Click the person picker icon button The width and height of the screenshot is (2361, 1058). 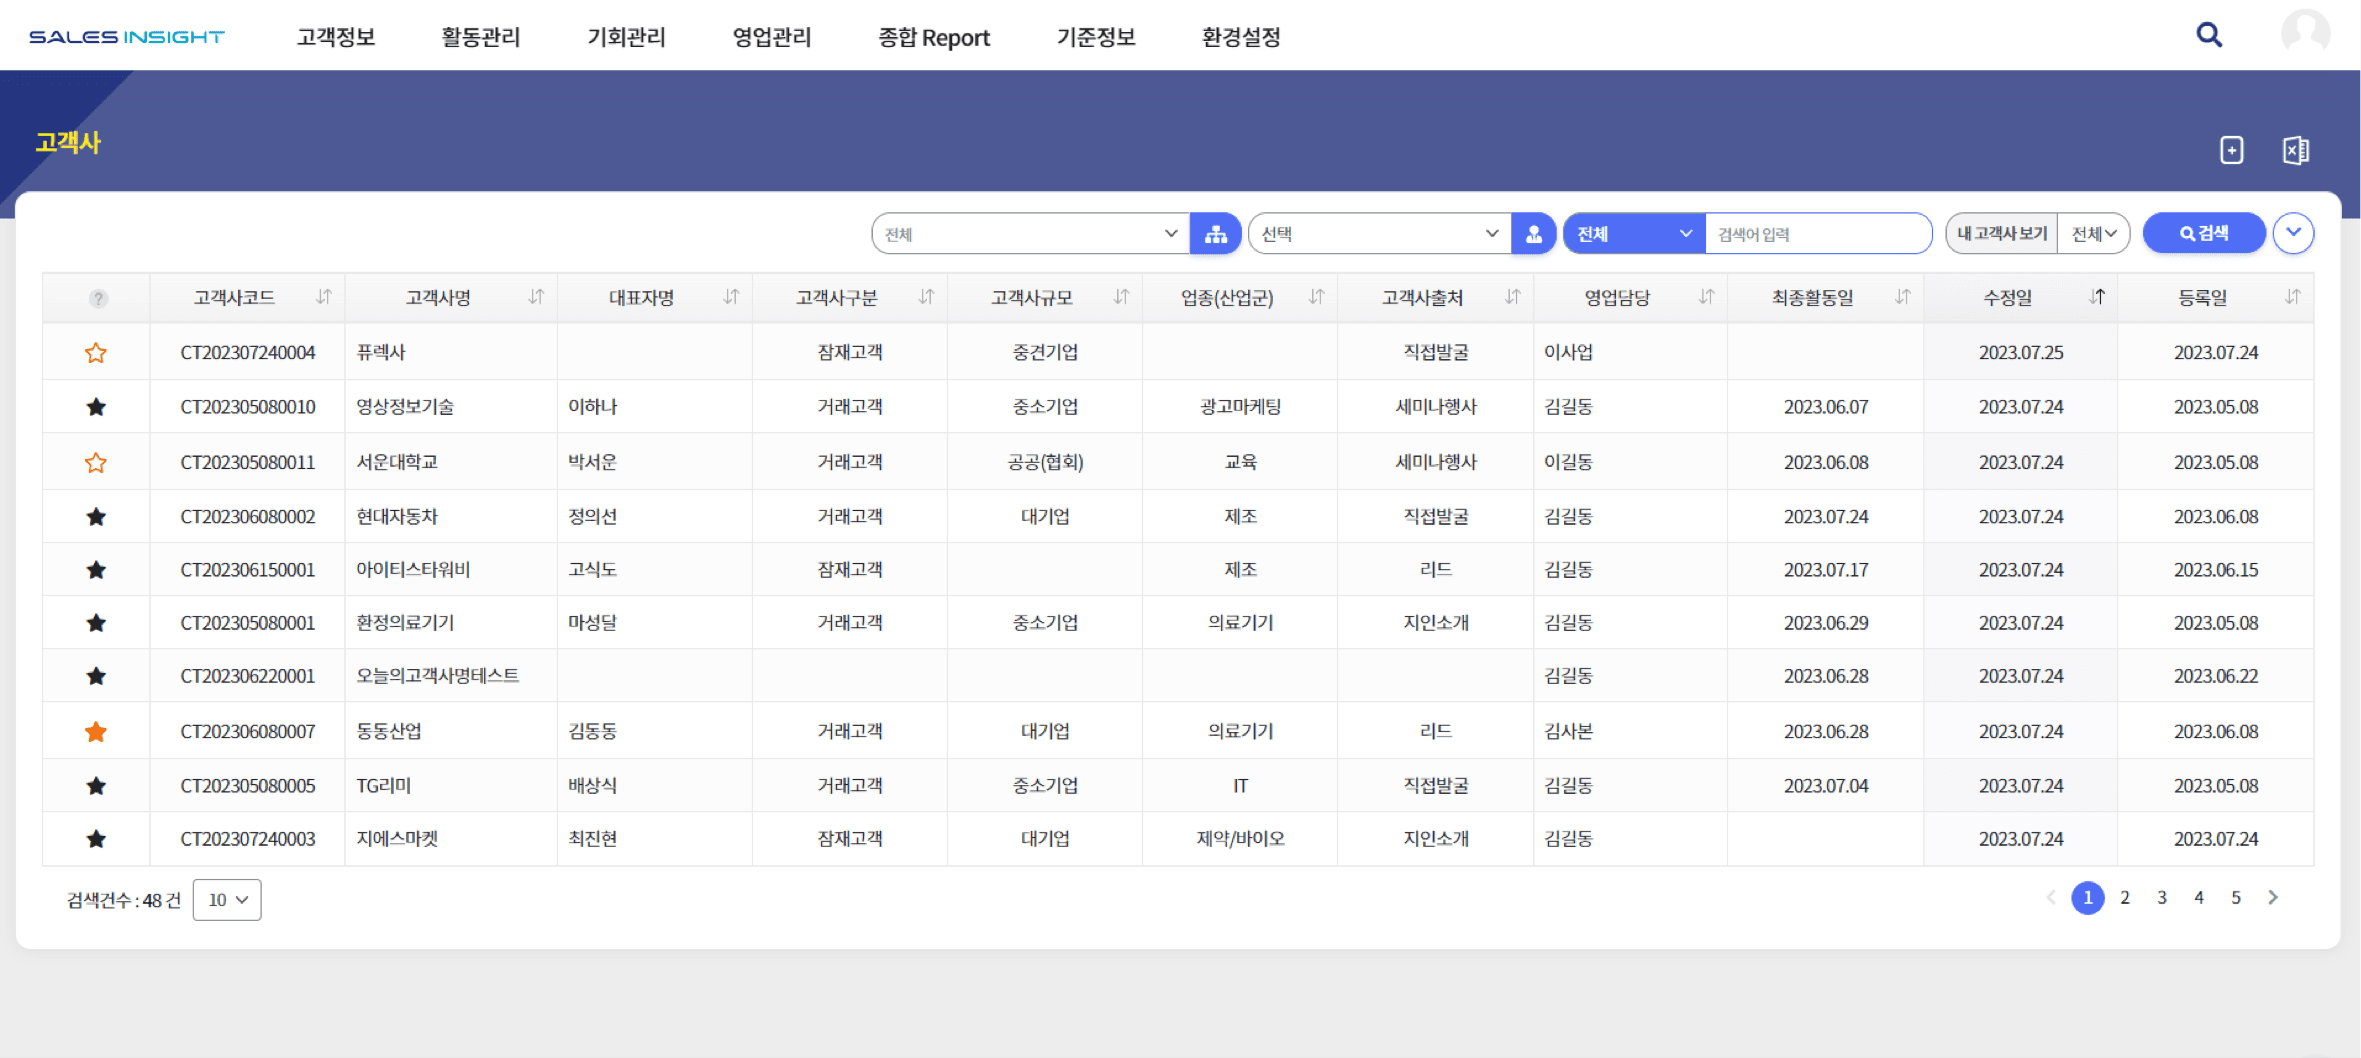pos(1533,234)
